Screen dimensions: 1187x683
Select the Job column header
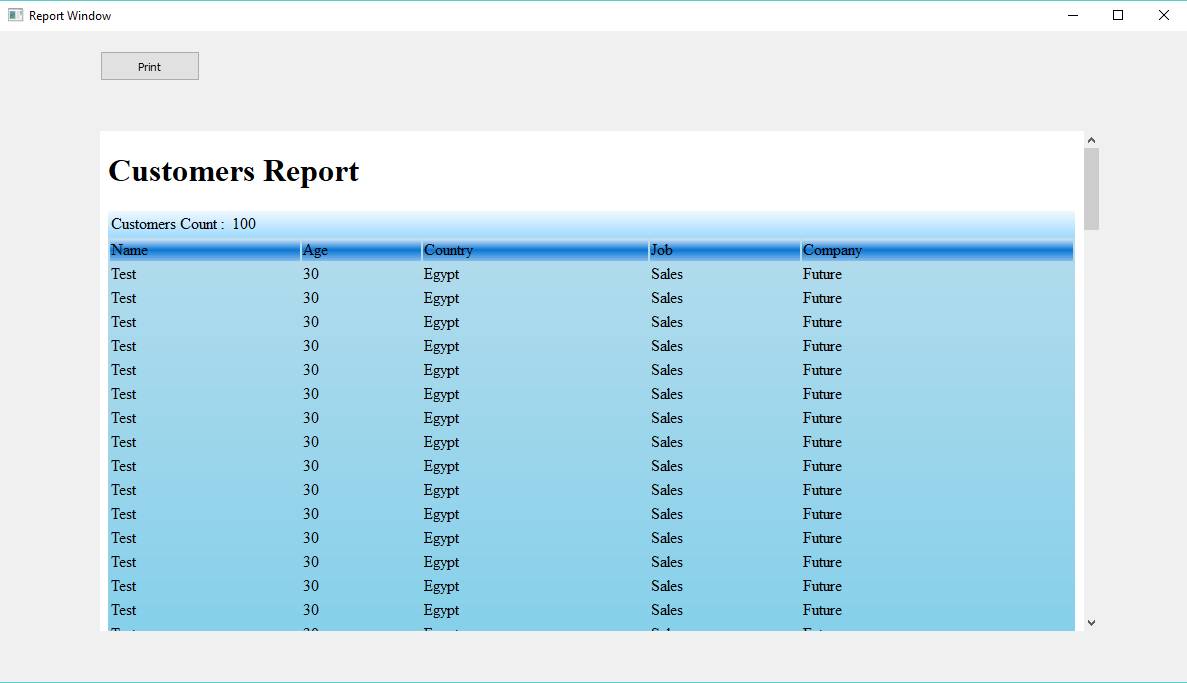click(660, 250)
